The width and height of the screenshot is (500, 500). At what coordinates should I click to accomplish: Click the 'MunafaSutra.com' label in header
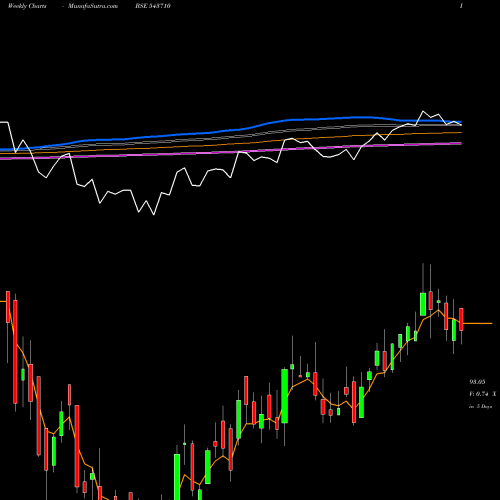[x=93, y=6]
